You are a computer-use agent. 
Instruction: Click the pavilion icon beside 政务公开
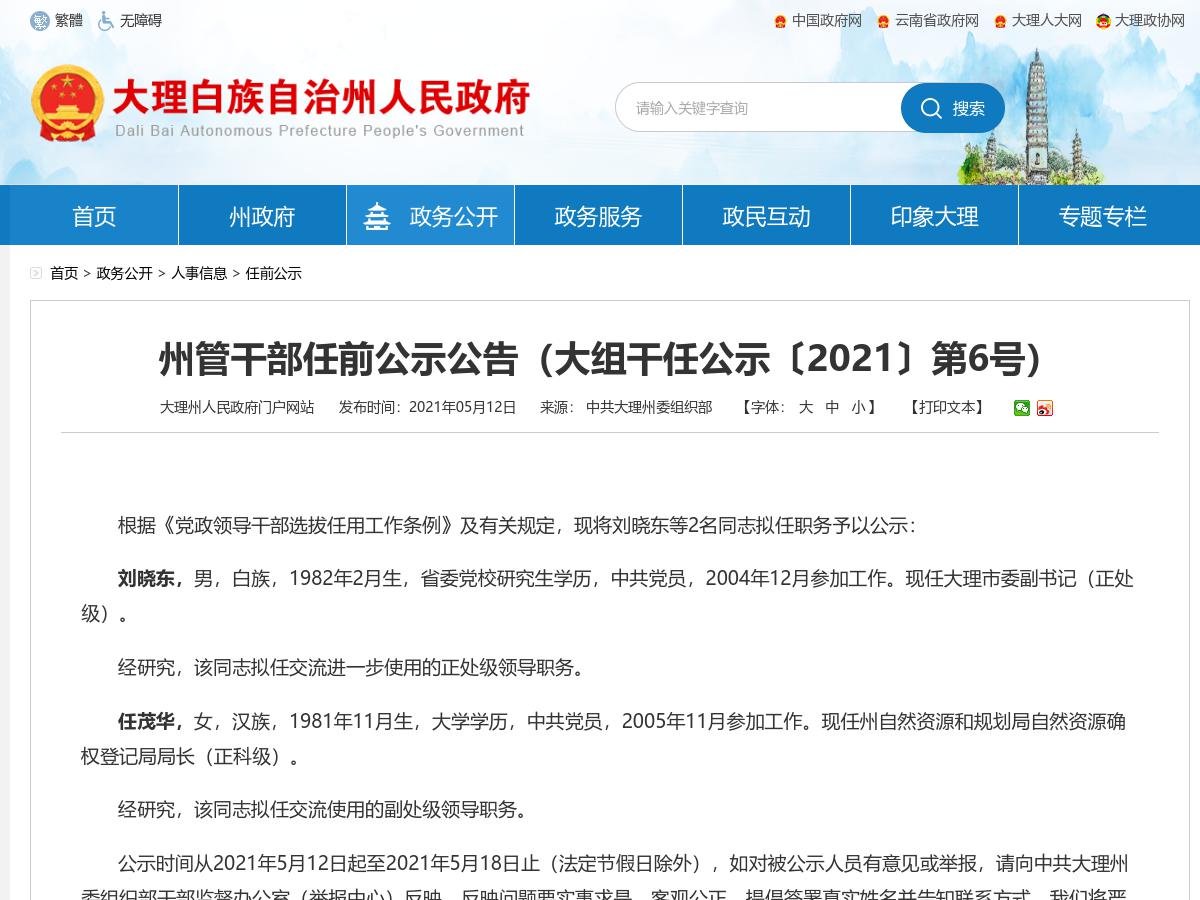(377, 216)
